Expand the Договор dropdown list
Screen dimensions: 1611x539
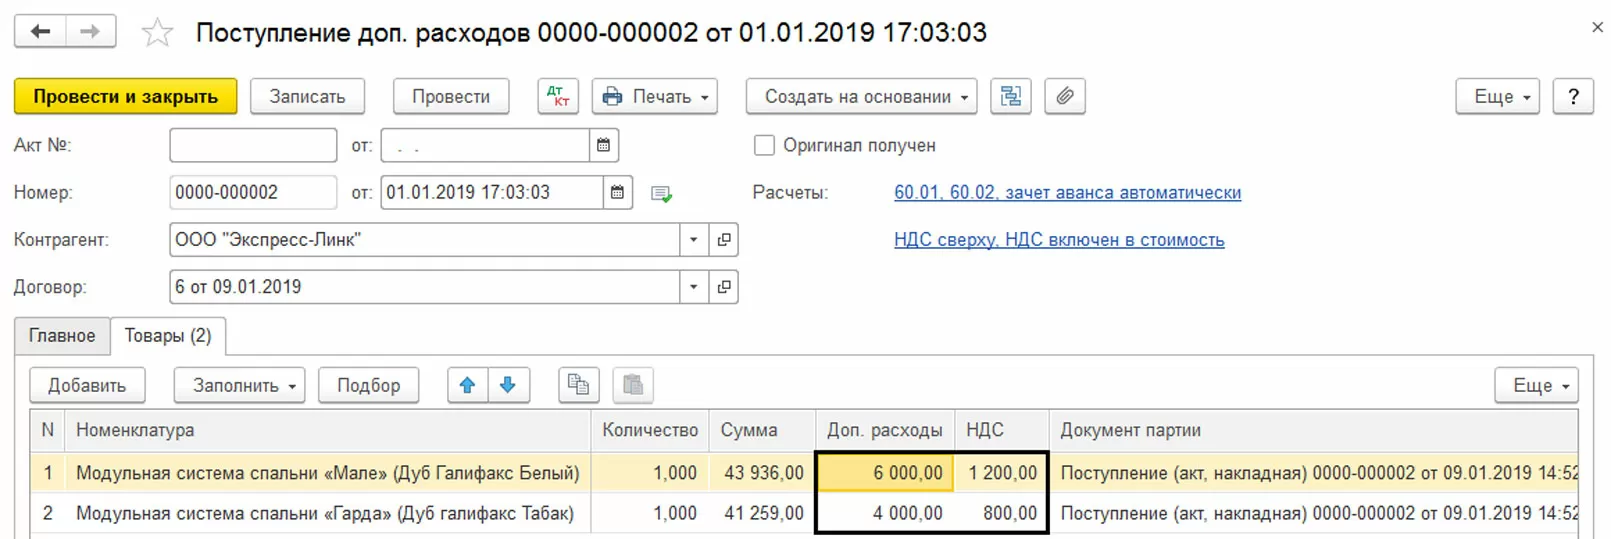(x=694, y=287)
